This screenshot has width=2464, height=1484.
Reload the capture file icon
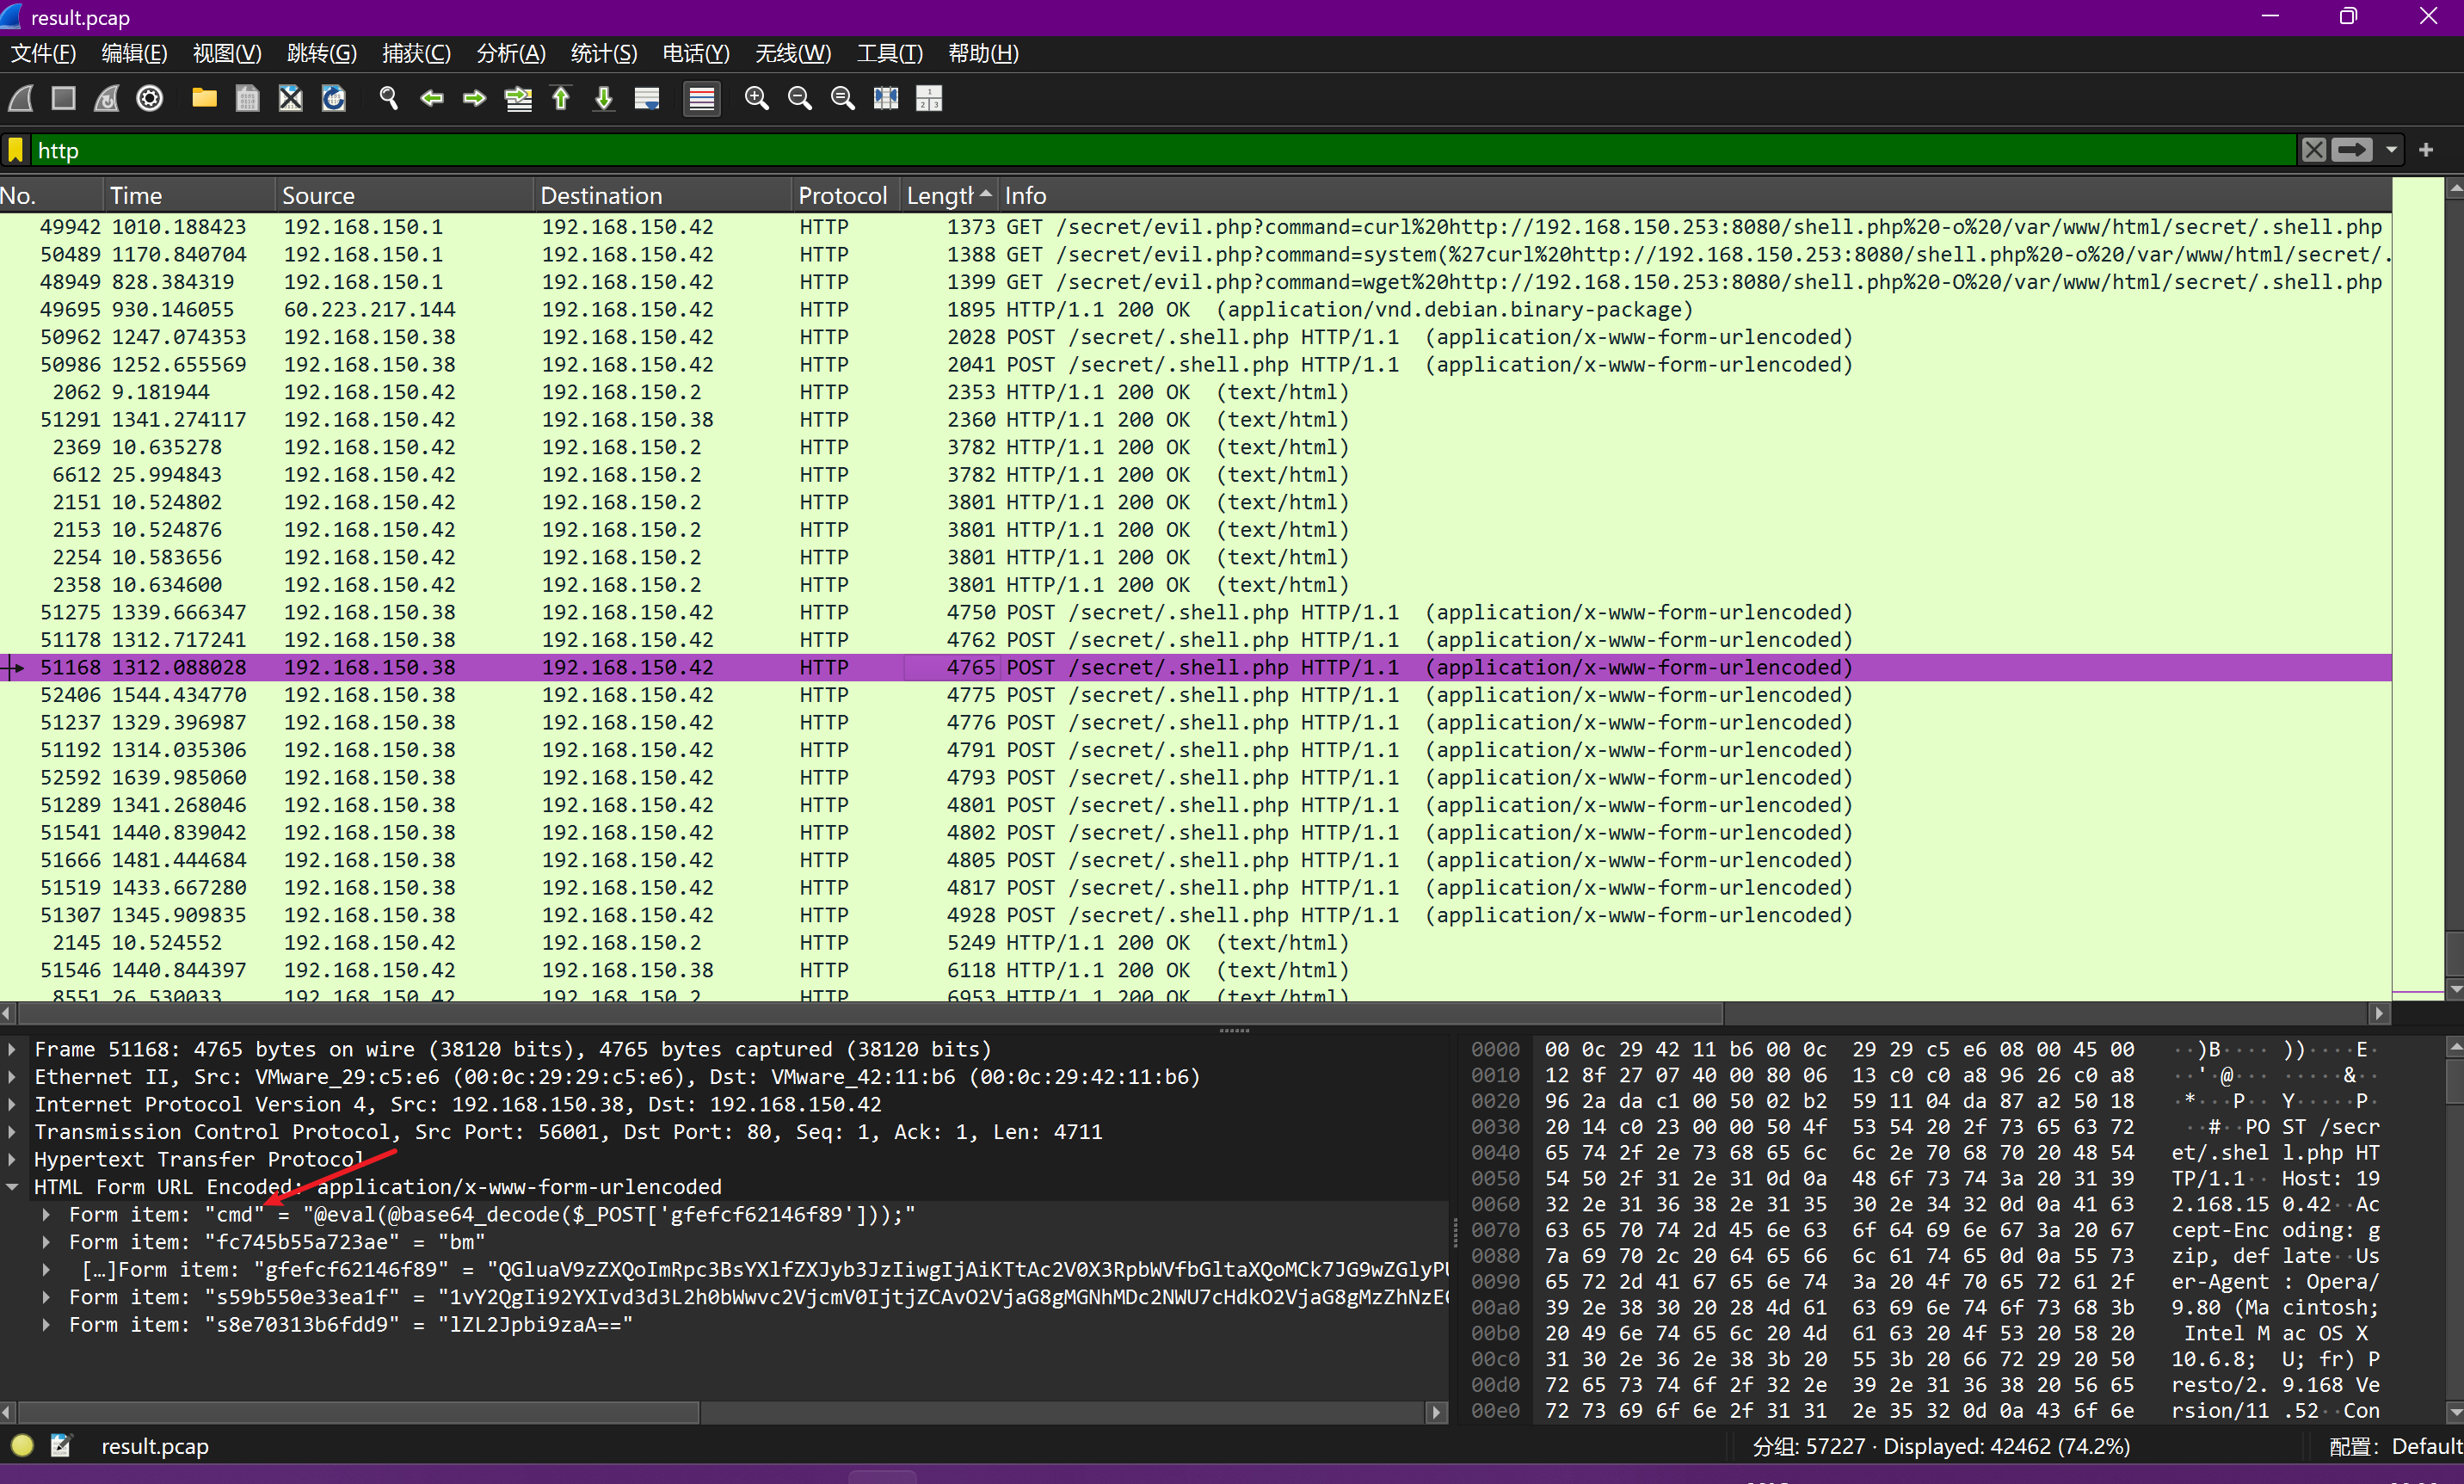333,98
